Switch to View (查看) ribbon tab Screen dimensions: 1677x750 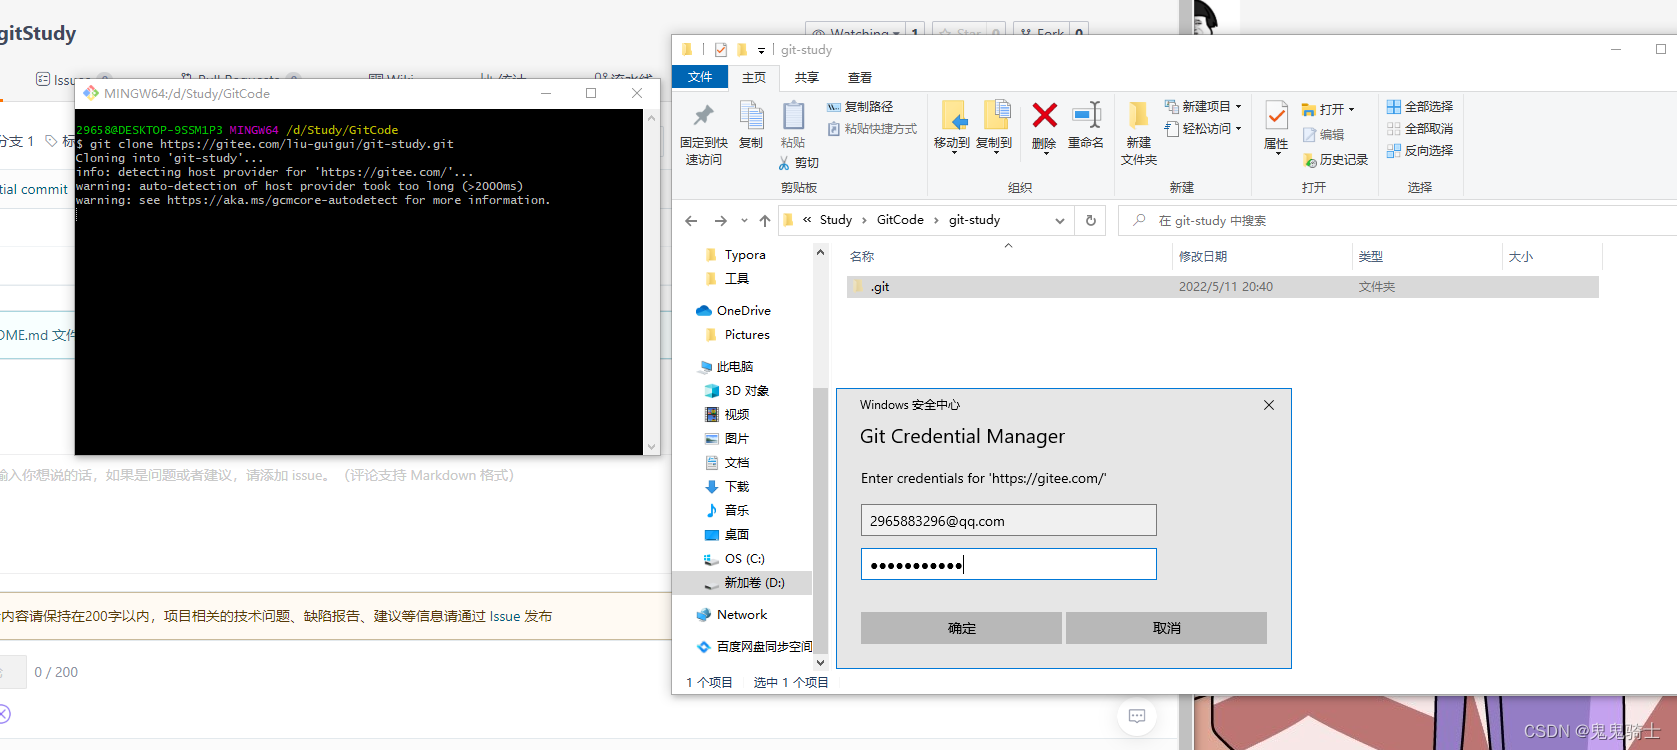click(x=860, y=77)
